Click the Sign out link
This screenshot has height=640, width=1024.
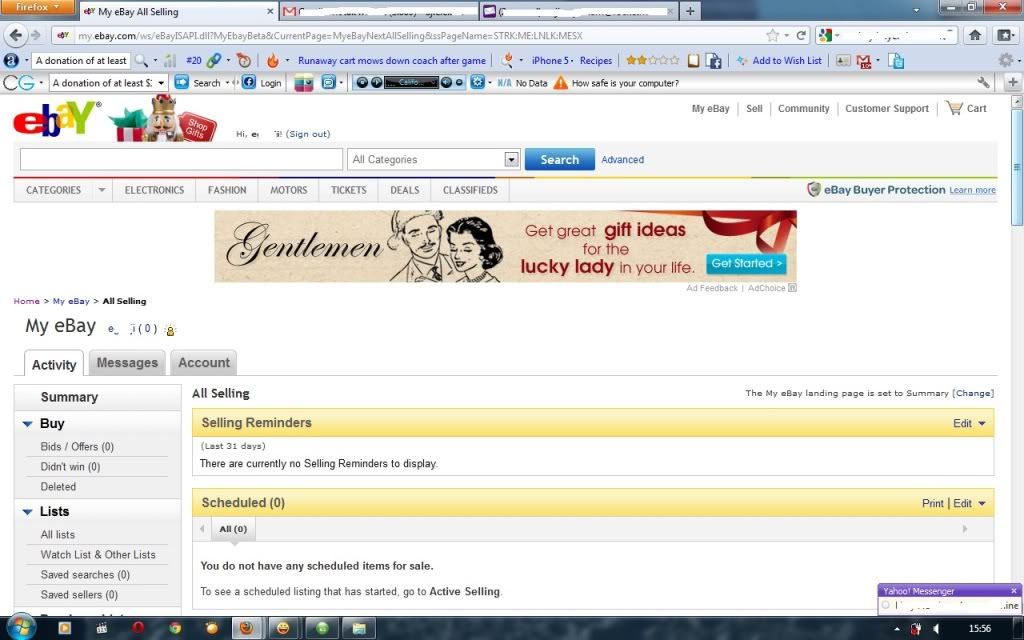coord(308,134)
